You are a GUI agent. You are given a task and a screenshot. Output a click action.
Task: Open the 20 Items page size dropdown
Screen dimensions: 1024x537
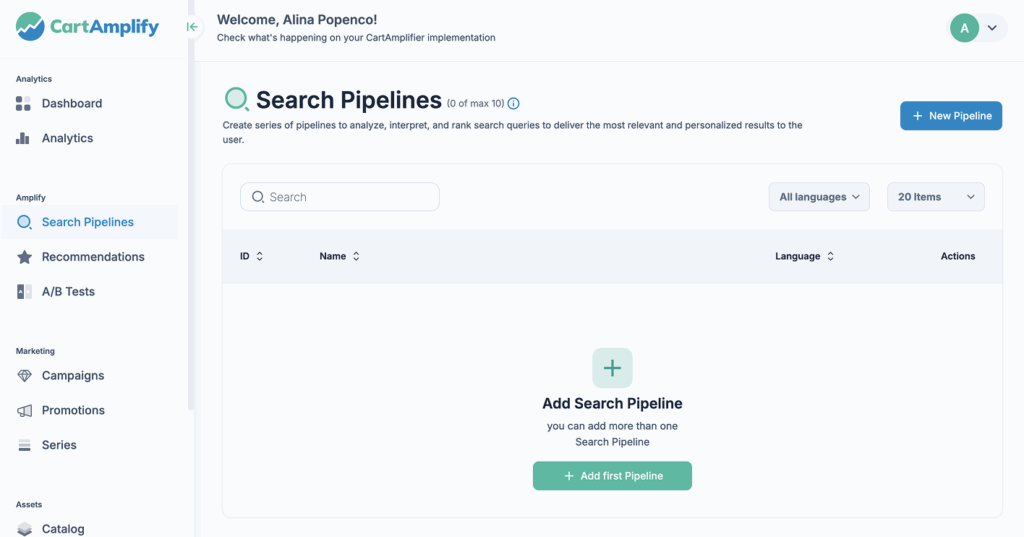pos(935,197)
